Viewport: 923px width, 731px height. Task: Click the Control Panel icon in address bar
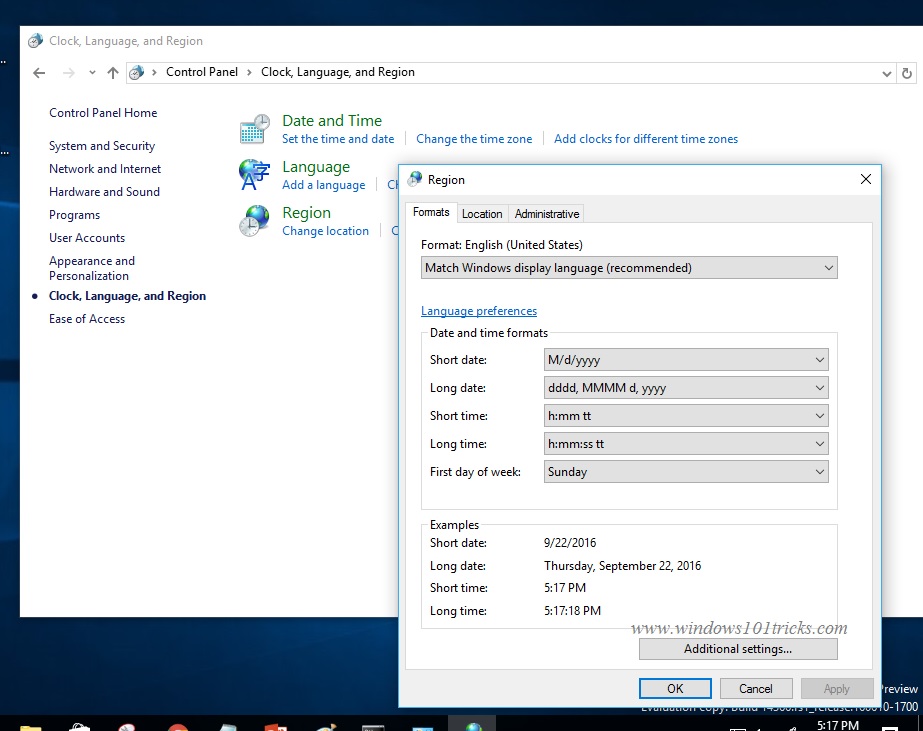click(137, 73)
